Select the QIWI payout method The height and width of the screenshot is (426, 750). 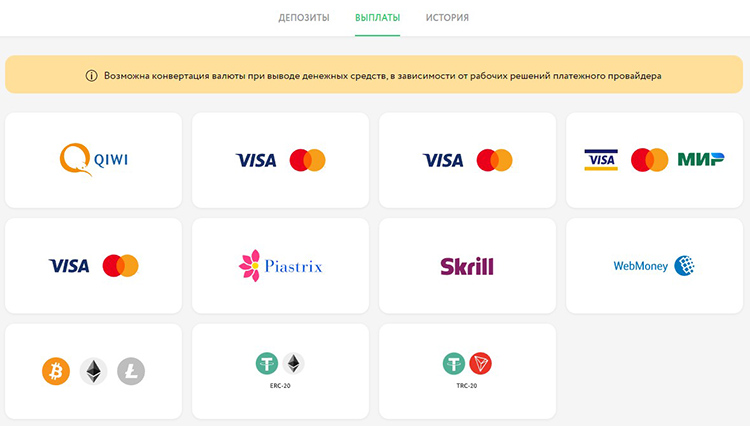click(93, 160)
